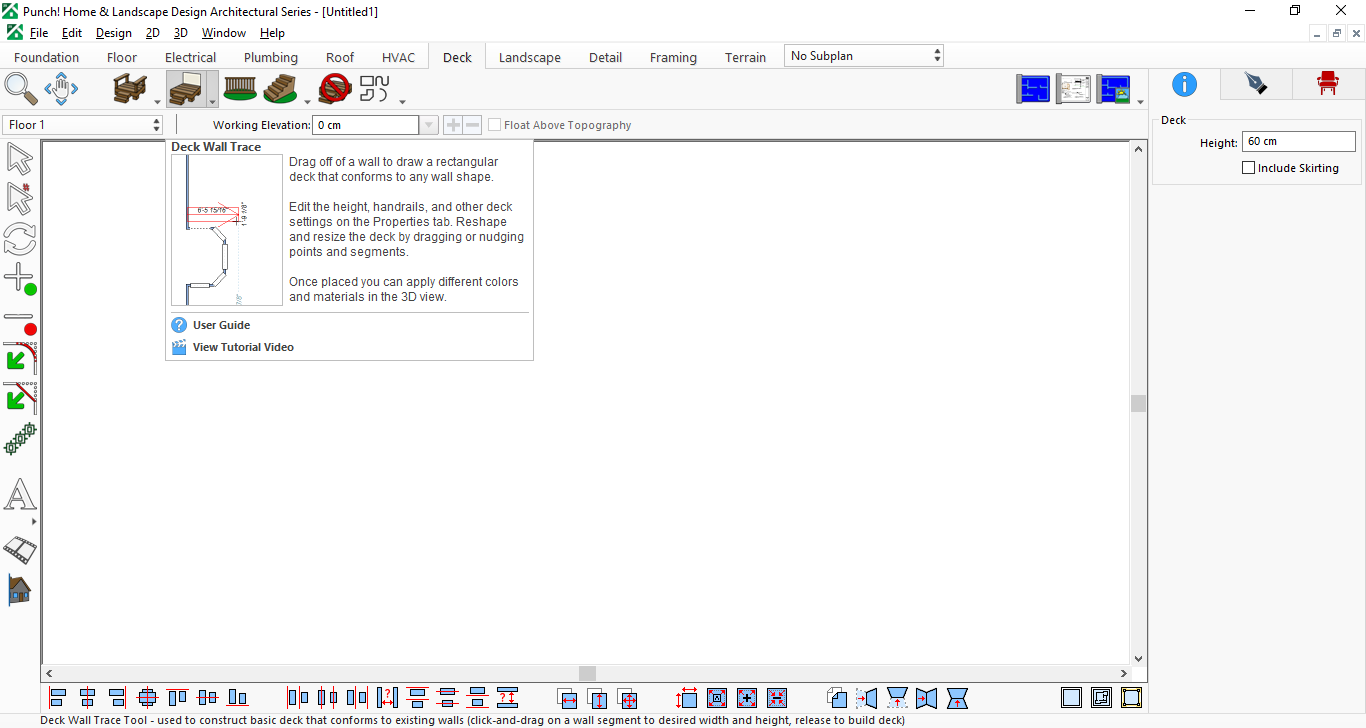Click the vertical scrollbar thumb
The image size is (1366, 728).
1138,403
